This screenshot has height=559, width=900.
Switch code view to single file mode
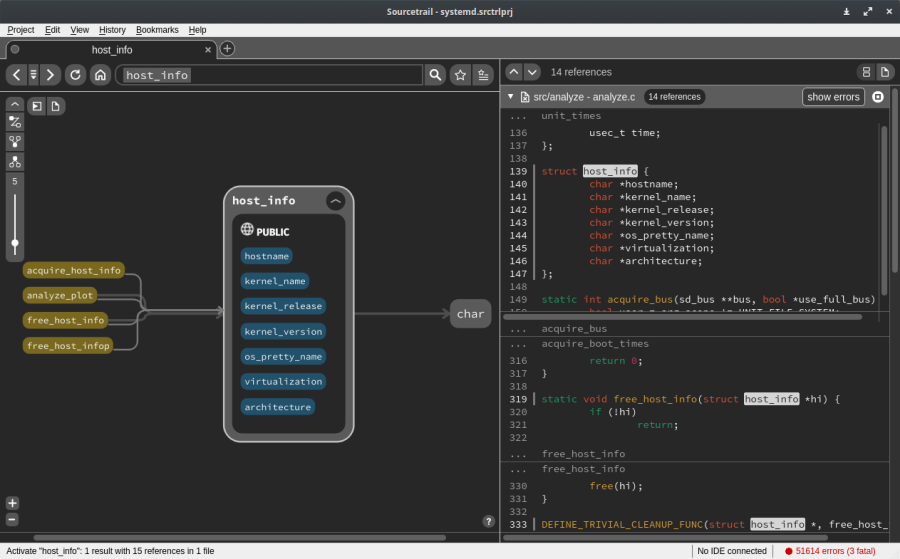pos(884,72)
